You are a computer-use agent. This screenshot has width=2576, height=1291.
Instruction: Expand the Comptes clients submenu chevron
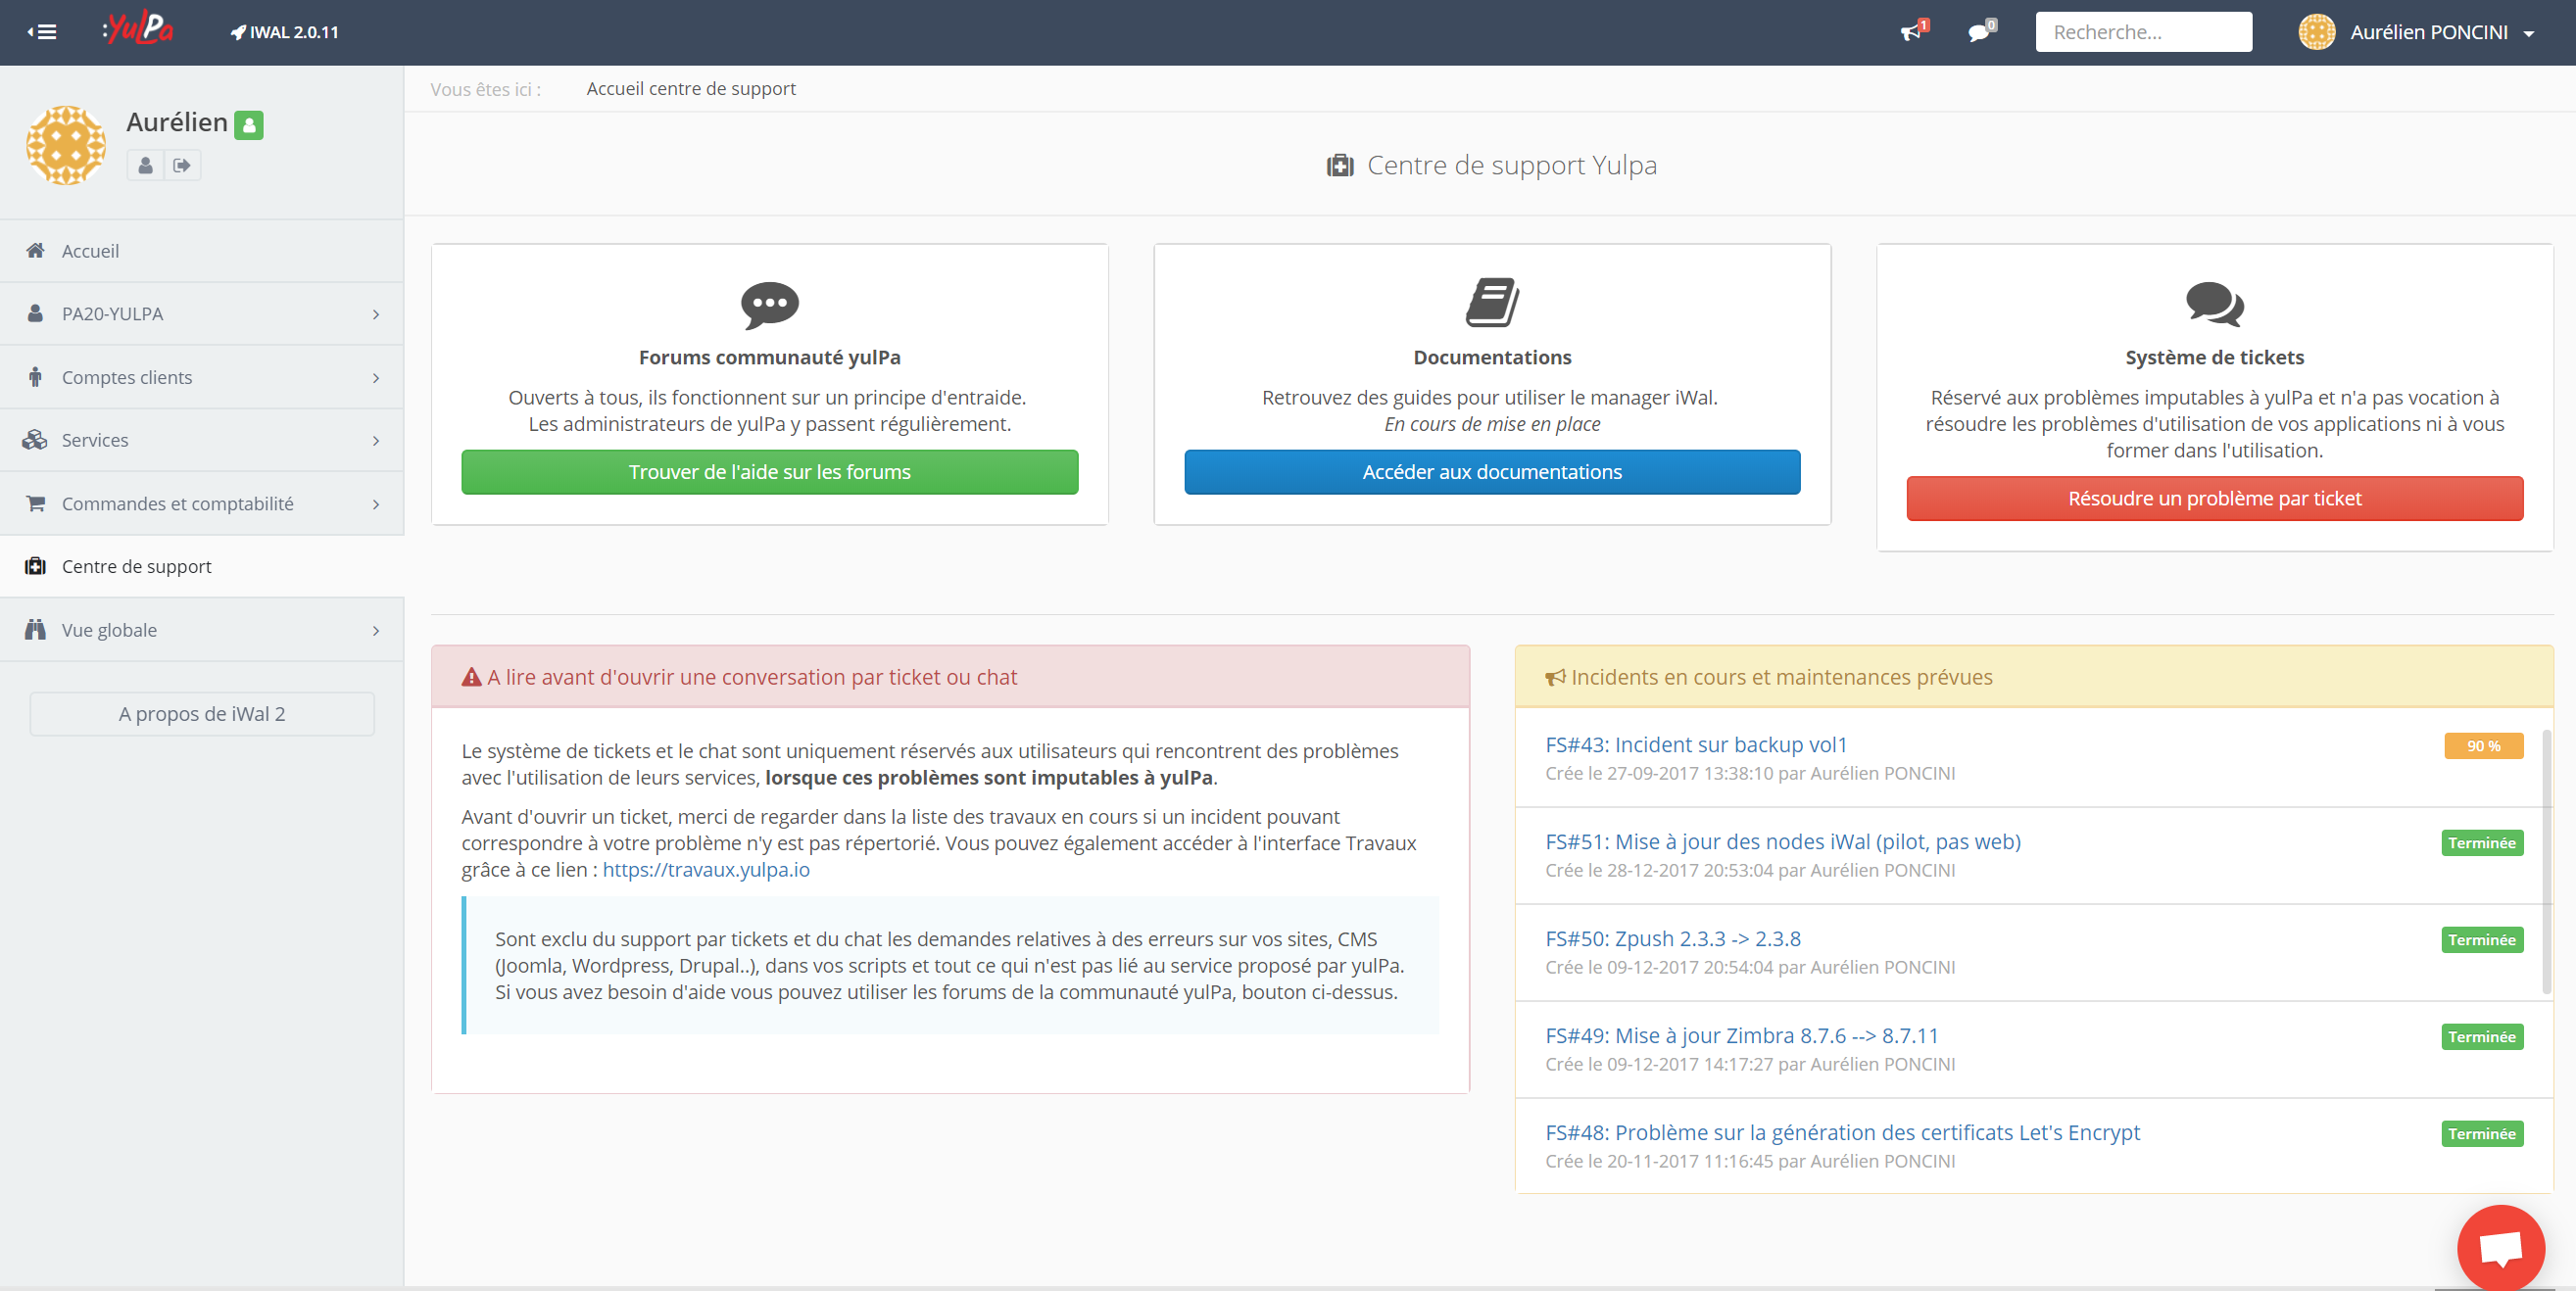click(x=376, y=377)
